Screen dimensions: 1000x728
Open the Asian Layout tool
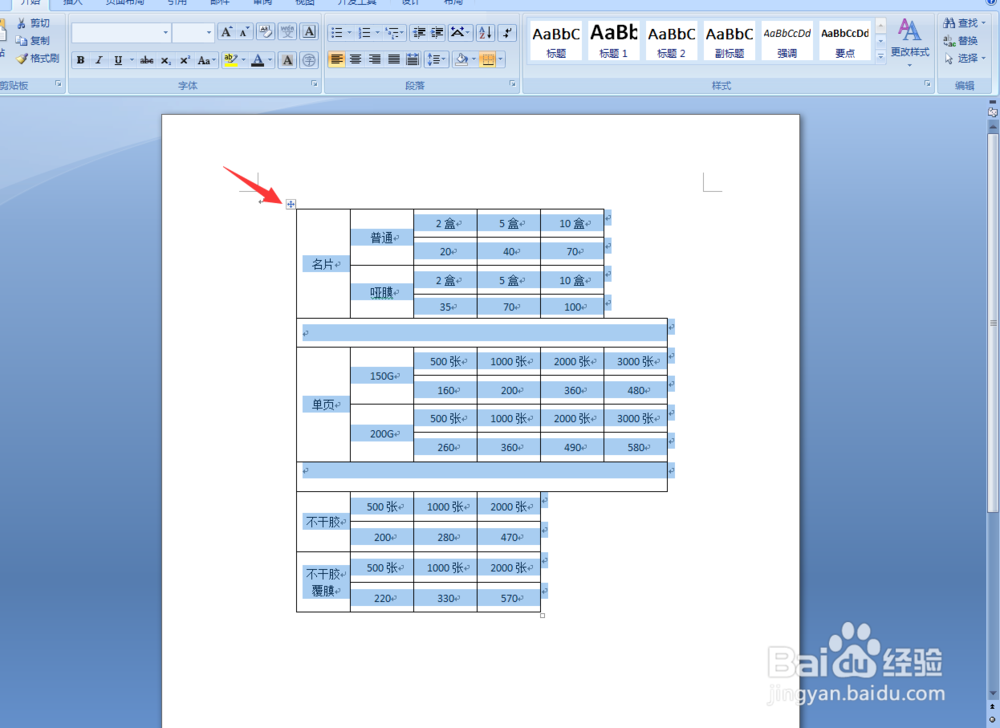pos(459,33)
